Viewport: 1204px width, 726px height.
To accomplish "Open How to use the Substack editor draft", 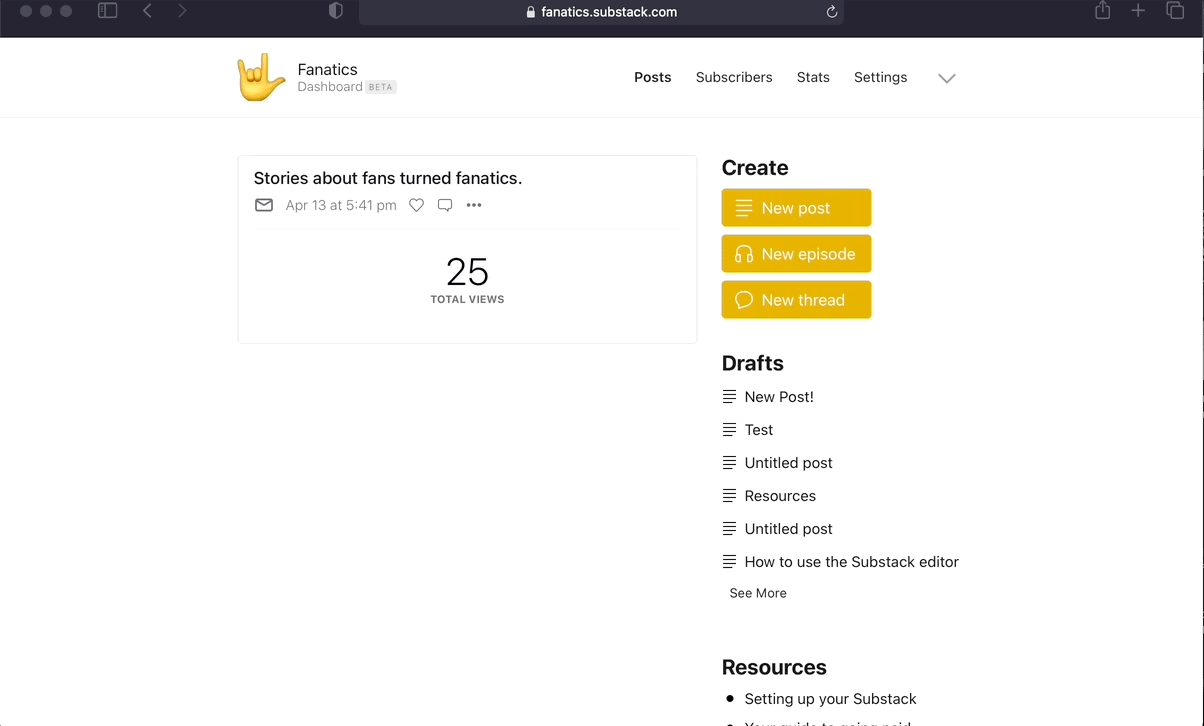I will pyautogui.click(x=852, y=562).
